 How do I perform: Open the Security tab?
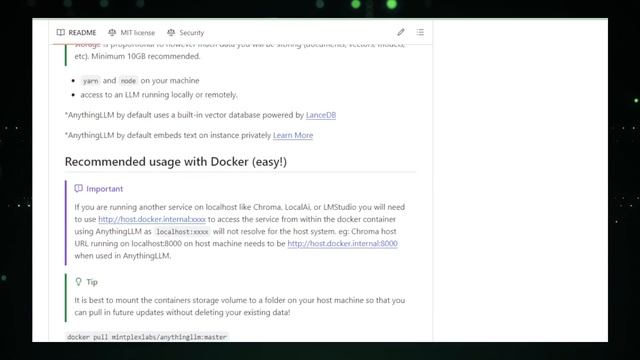(185, 33)
